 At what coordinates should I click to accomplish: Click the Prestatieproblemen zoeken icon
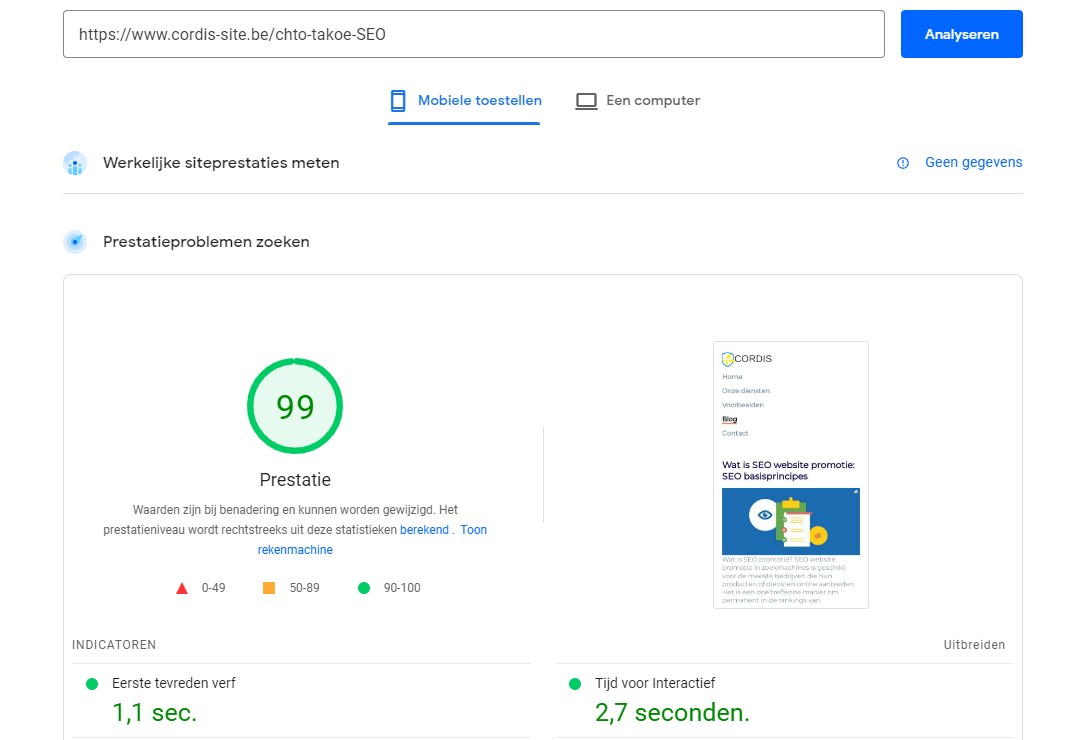(x=75, y=242)
